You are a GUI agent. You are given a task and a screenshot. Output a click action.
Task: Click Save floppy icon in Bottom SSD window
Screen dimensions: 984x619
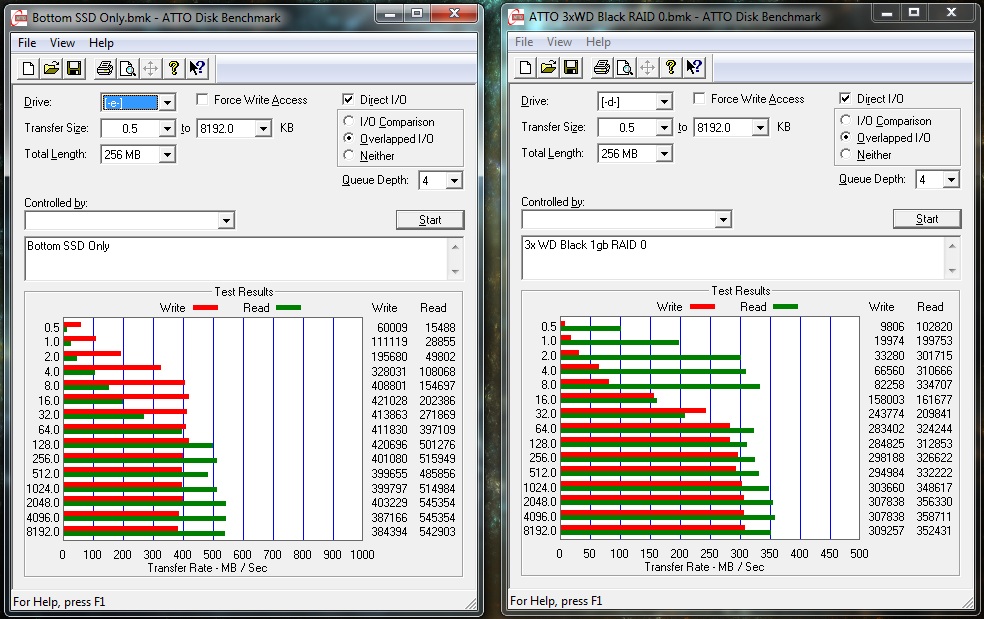[x=73, y=68]
